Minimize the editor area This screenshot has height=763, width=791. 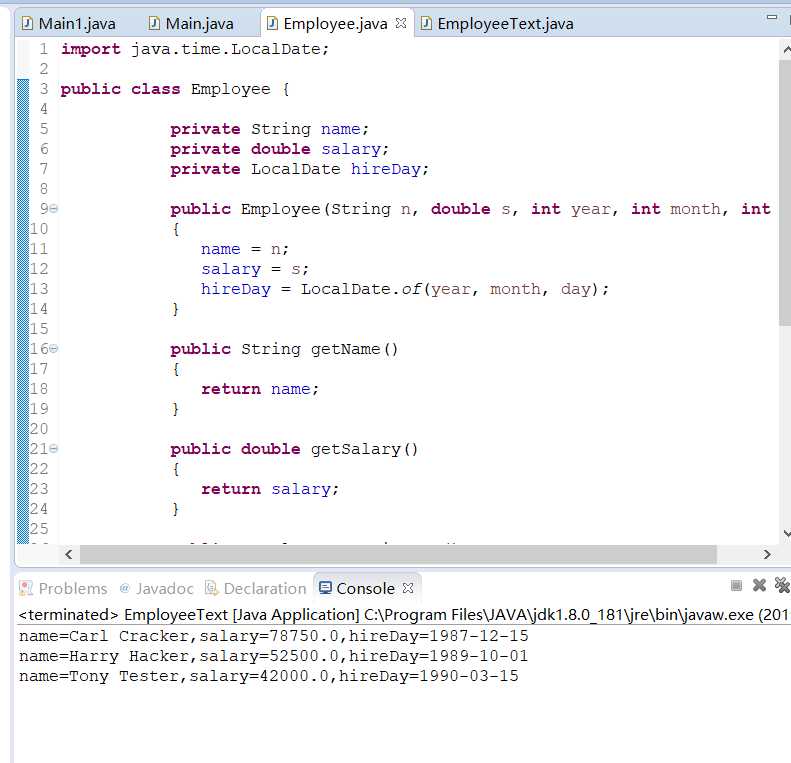[x=771, y=17]
